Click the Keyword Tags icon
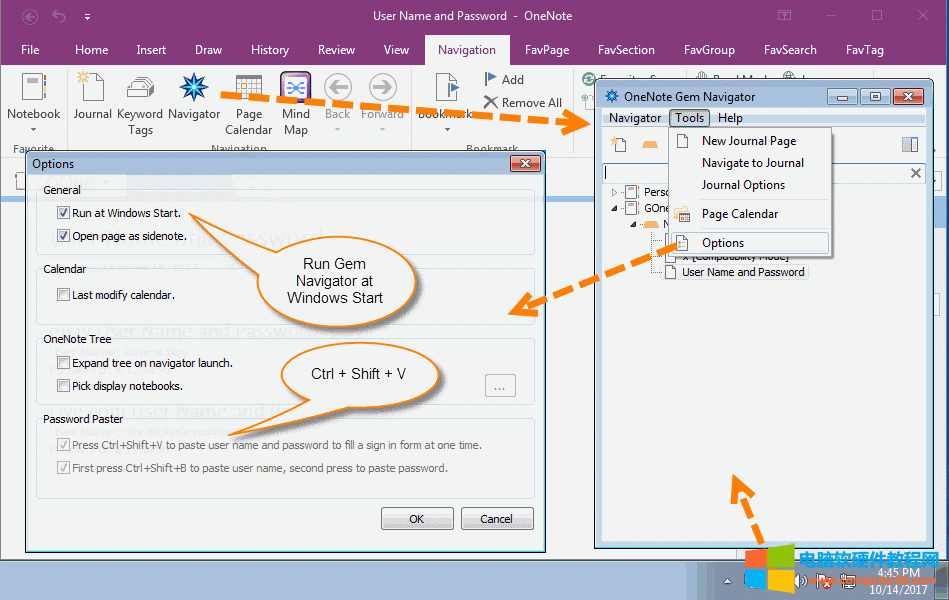This screenshot has width=949, height=600. (140, 90)
